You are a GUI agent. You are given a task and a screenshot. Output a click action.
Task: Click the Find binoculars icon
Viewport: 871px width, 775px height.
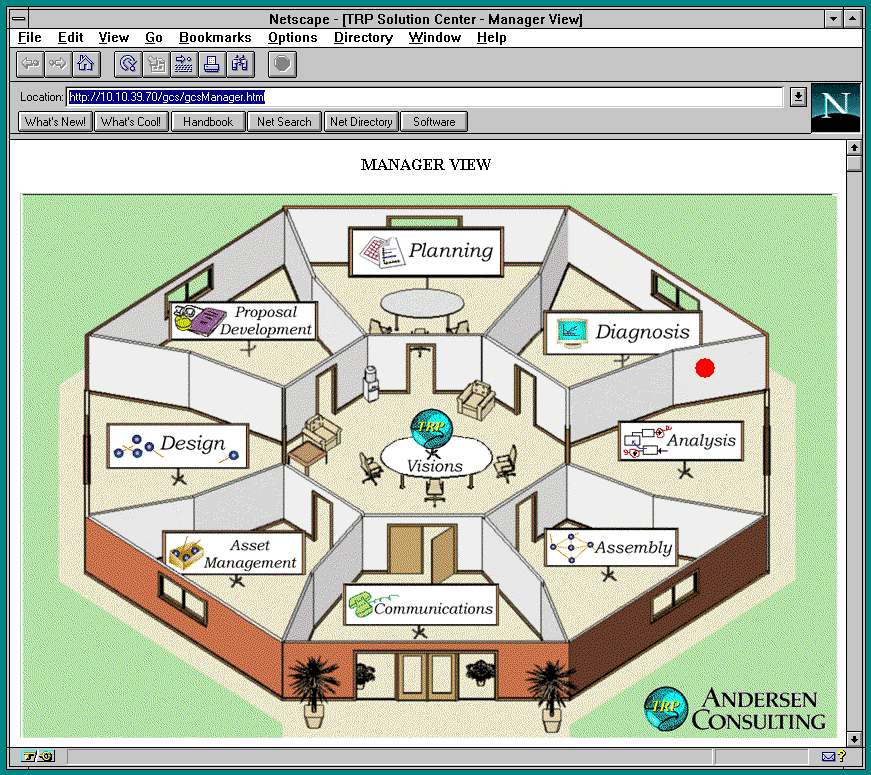tap(240, 64)
